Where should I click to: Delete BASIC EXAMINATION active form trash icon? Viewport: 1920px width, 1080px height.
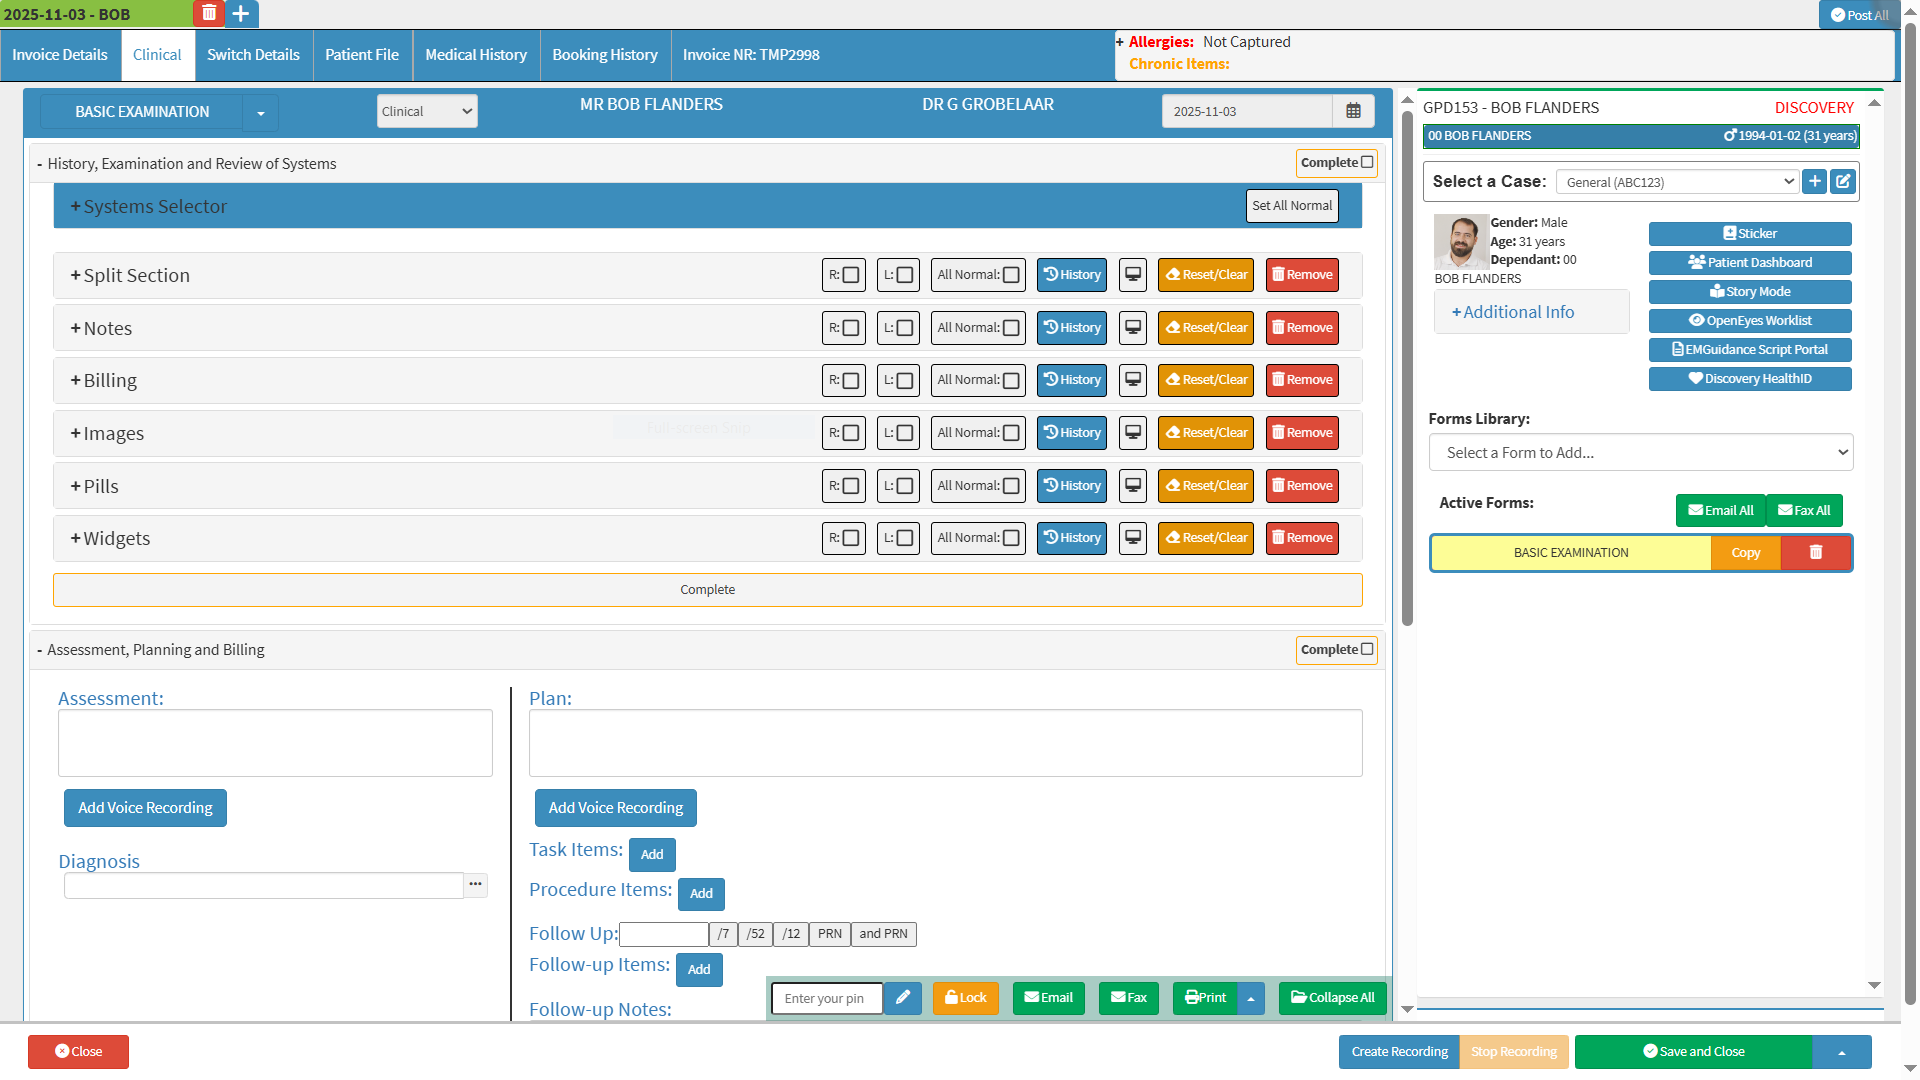pyautogui.click(x=1816, y=553)
